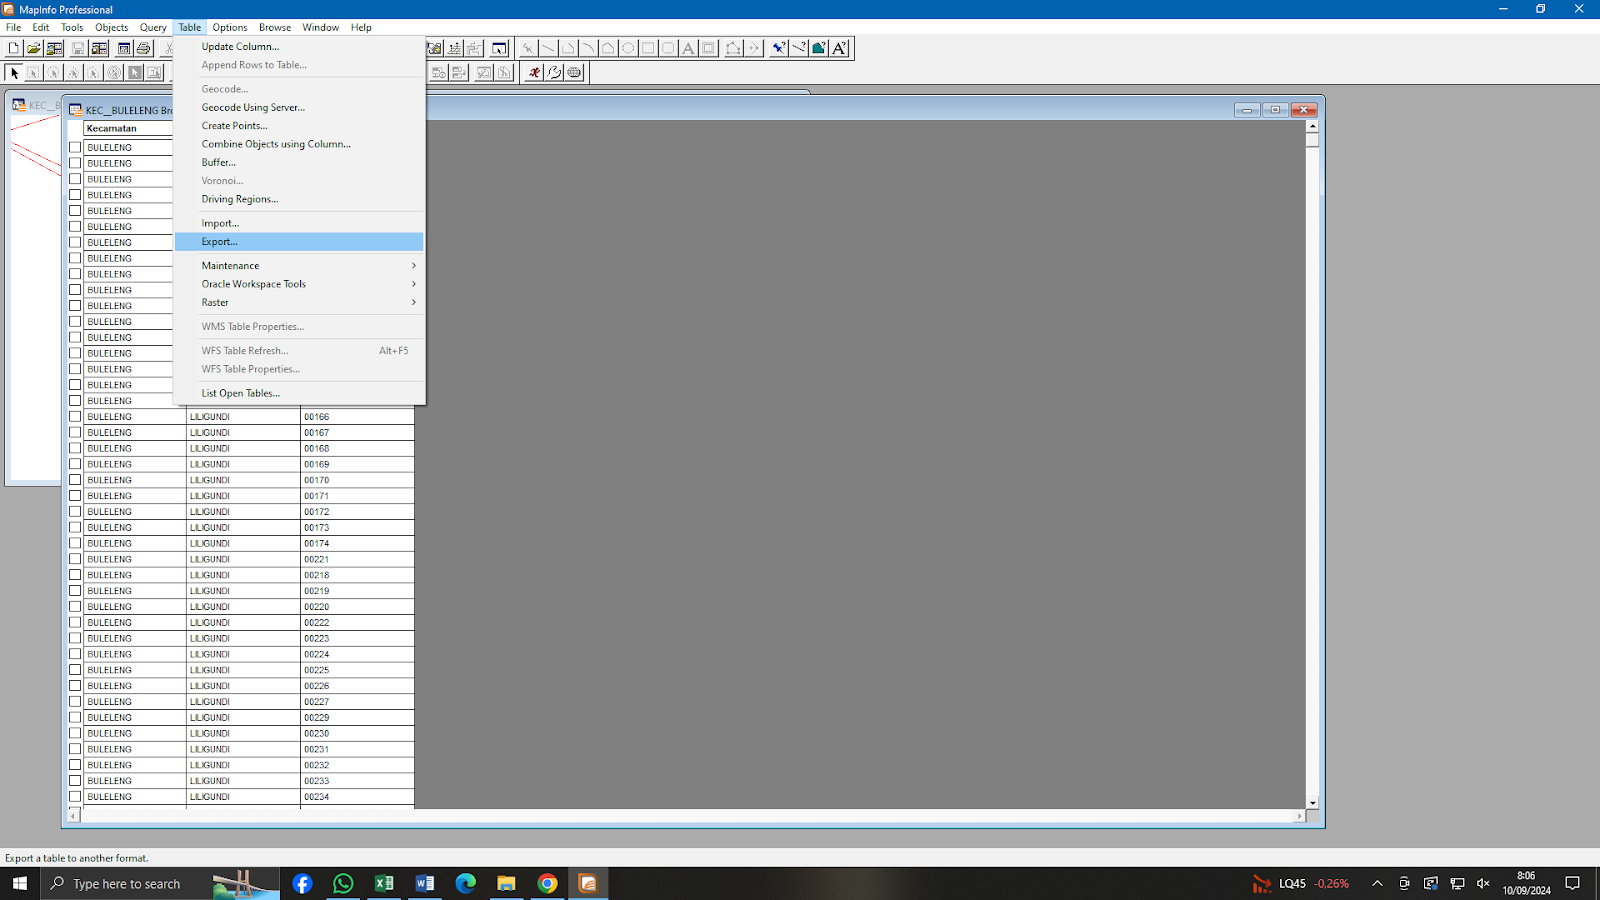Choose Import... from the Table menu
This screenshot has width=1600, height=900.
pos(299,223)
